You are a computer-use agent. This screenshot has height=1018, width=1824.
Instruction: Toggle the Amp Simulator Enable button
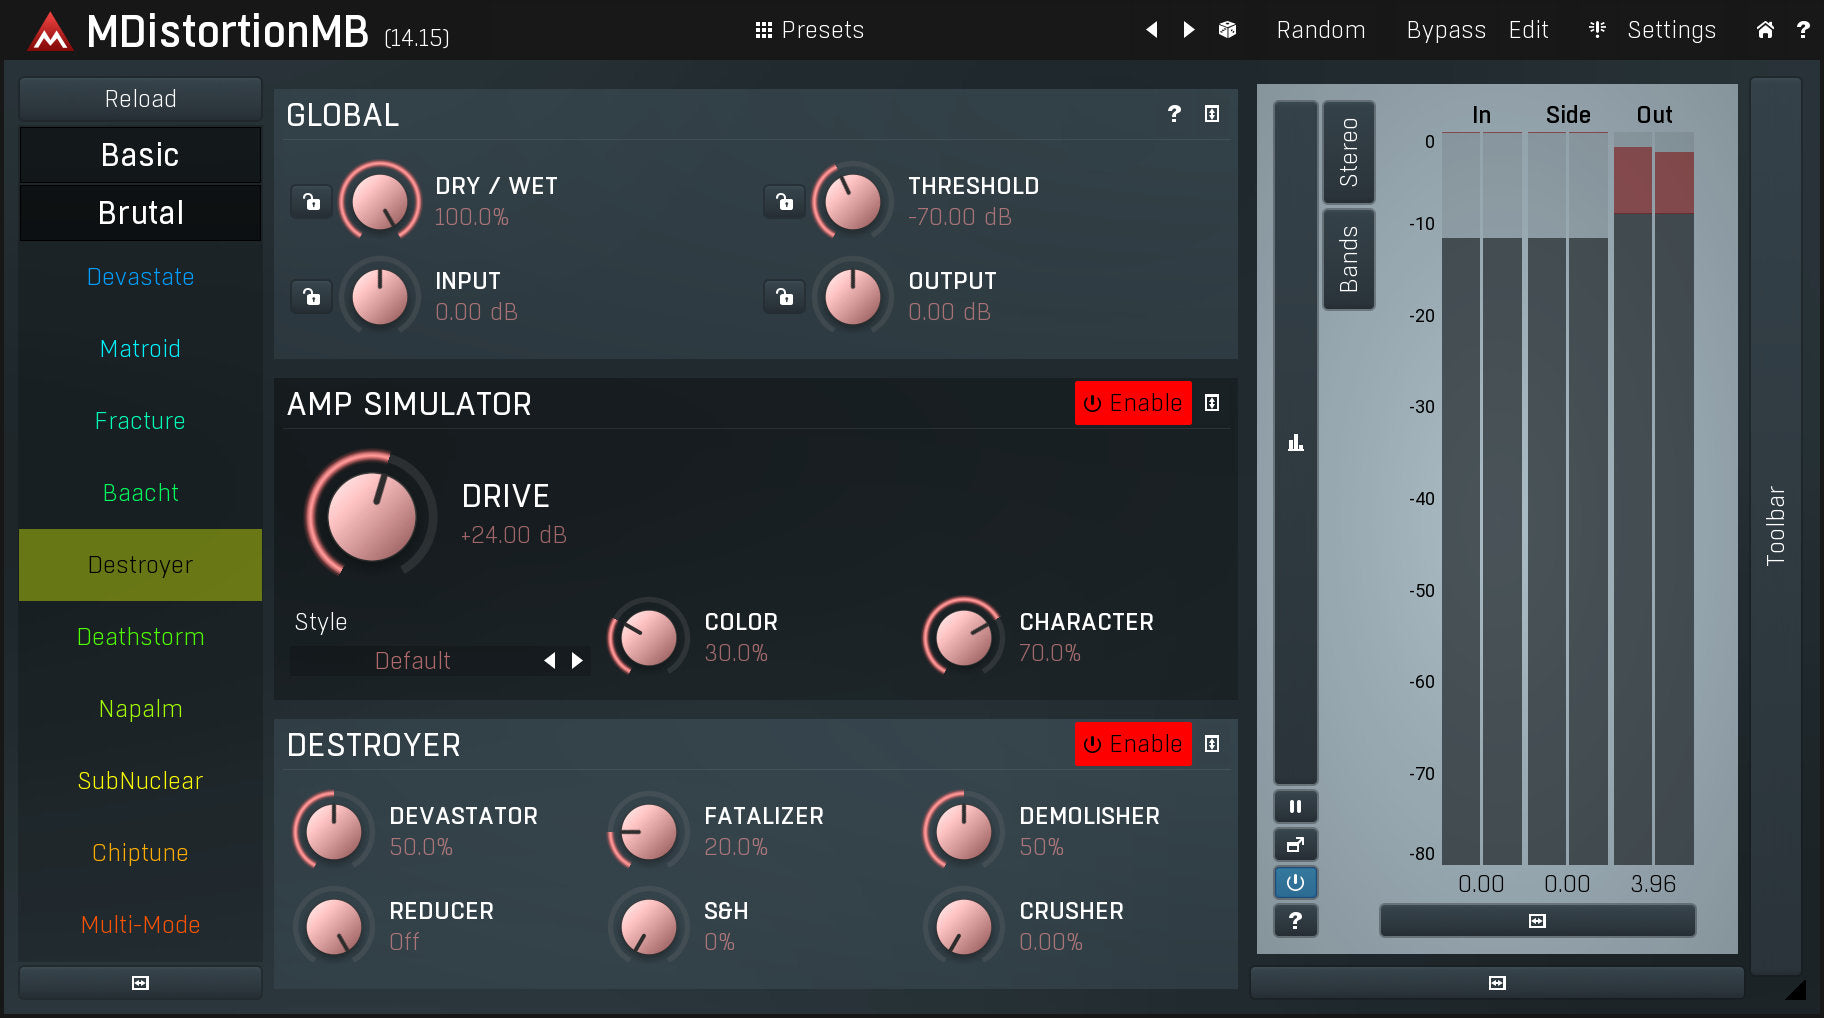(1132, 403)
